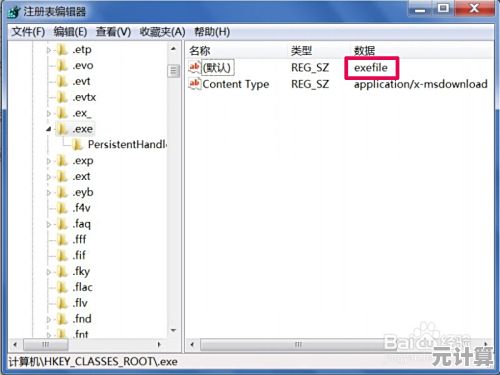Click the .flac folder icon
Screen dimensions: 500x375
click(x=62, y=287)
